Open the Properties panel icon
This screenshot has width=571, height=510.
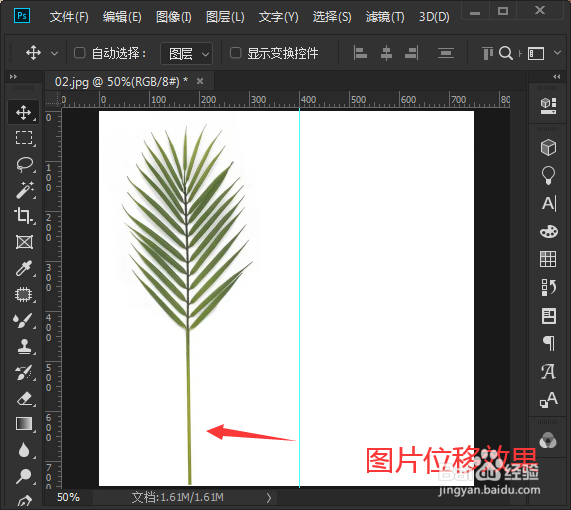click(548, 315)
